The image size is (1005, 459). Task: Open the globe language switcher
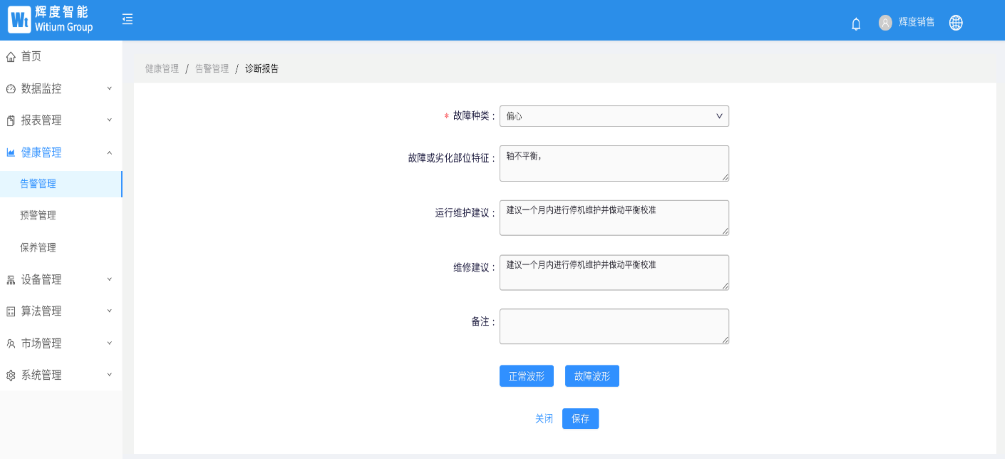(x=956, y=22)
